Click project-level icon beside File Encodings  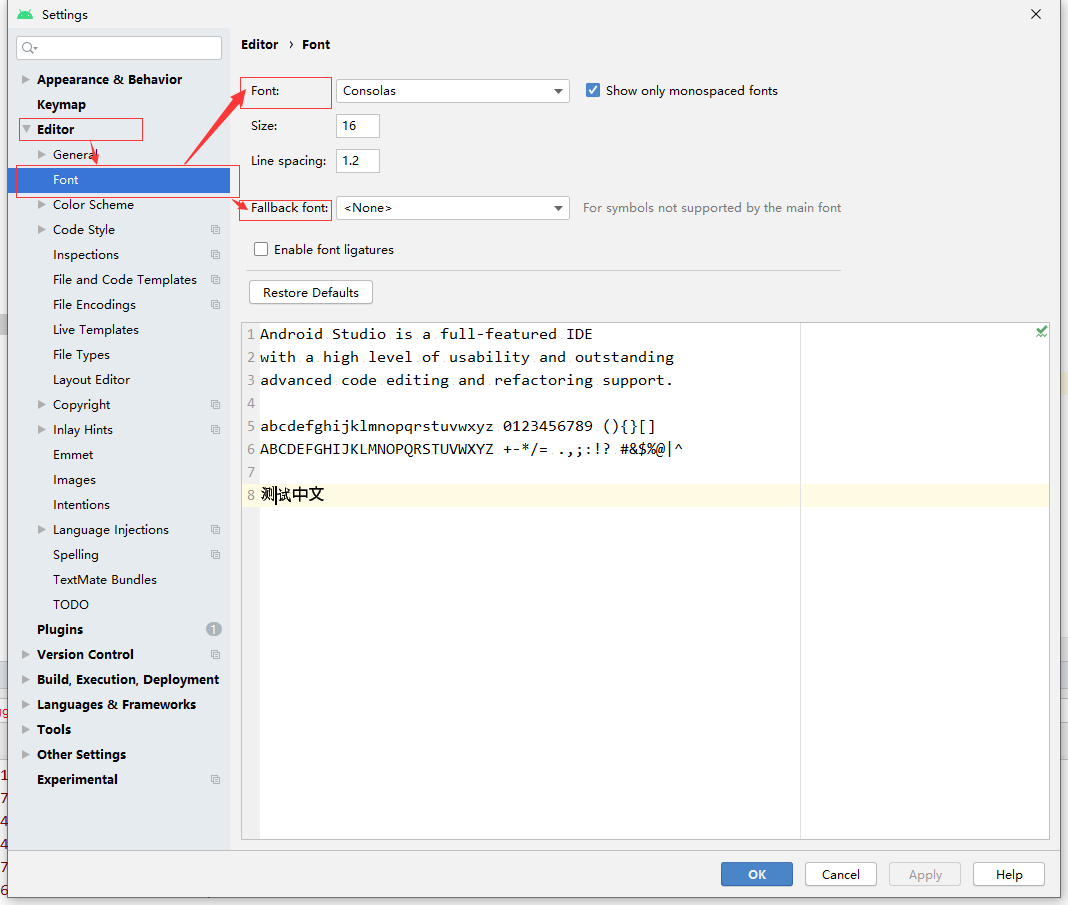(215, 304)
